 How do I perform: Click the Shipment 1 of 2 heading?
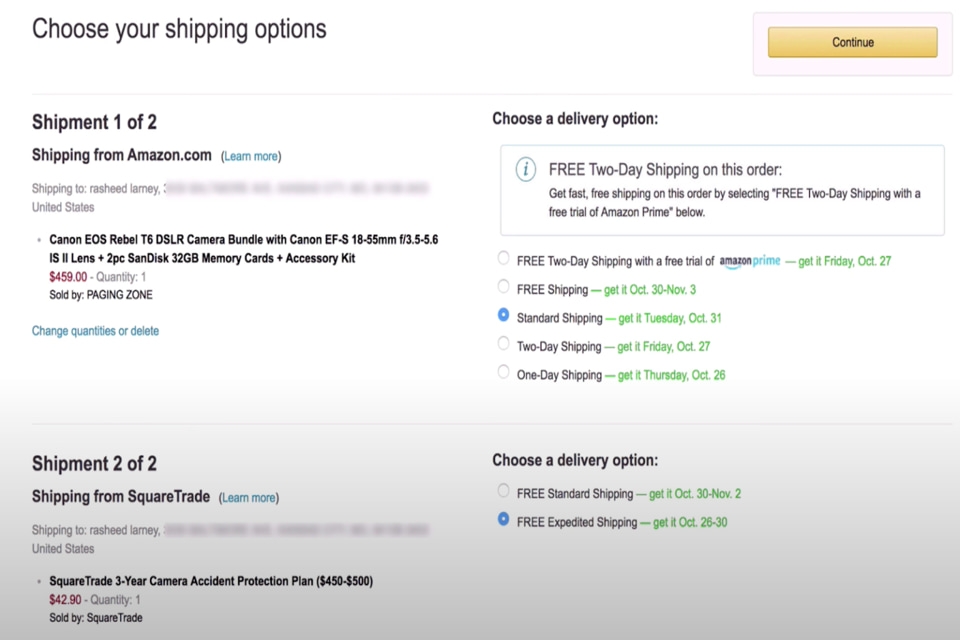tap(94, 122)
